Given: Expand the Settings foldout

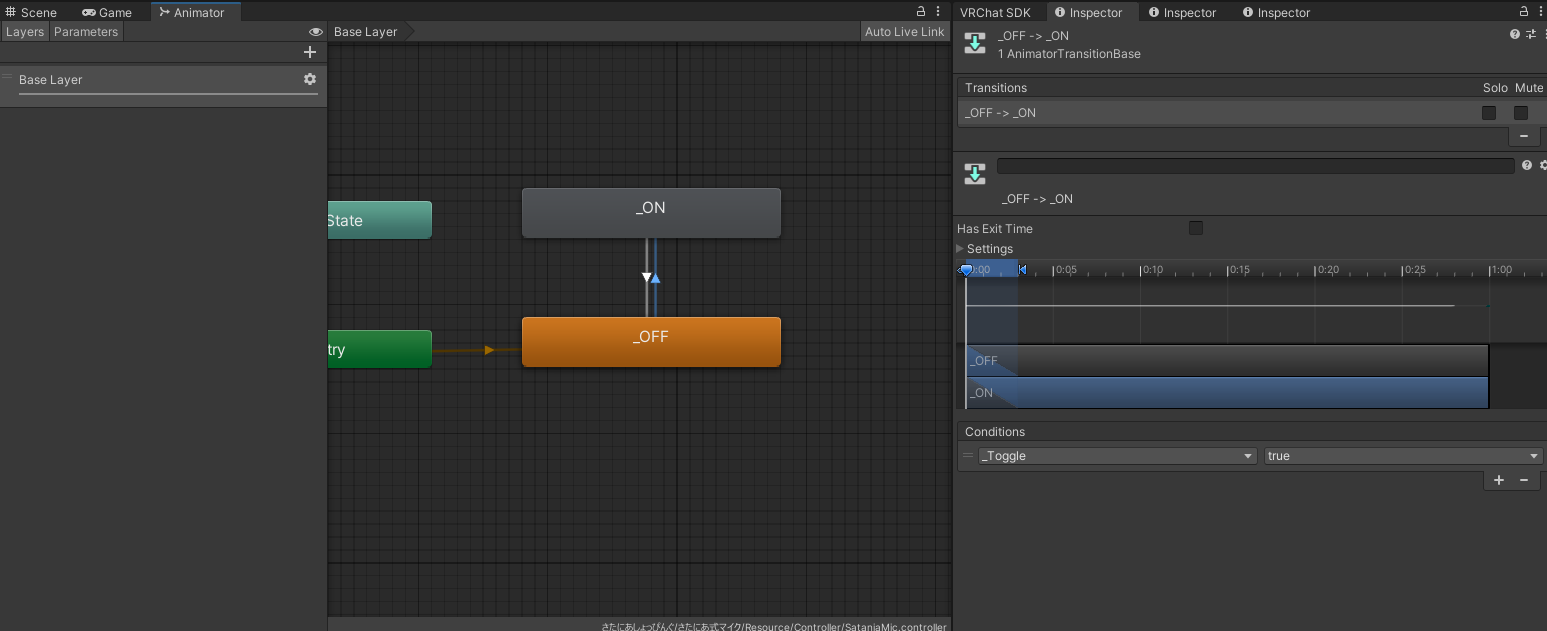Looking at the screenshot, I should pyautogui.click(x=961, y=248).
